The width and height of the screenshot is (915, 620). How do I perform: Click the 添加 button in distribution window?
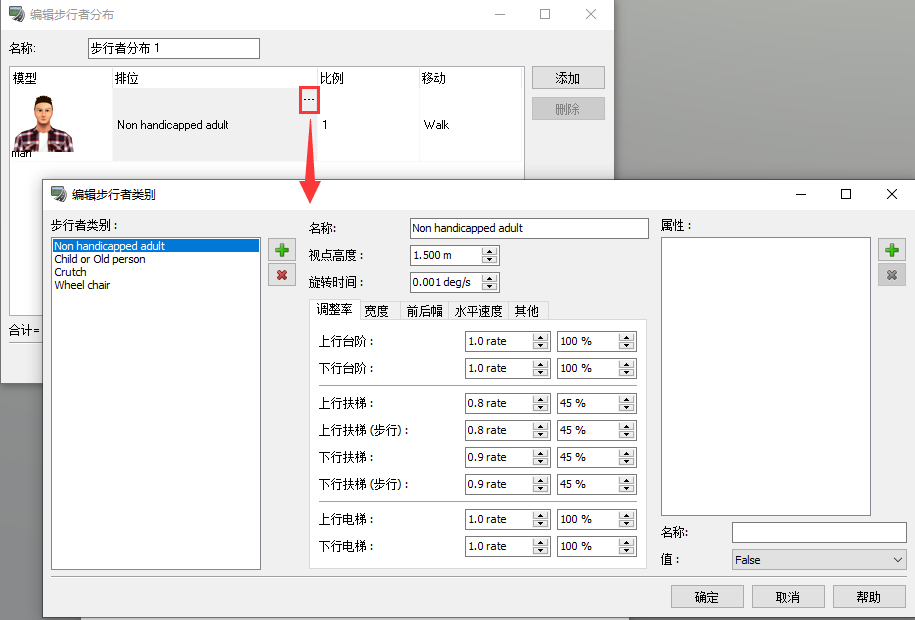pos(568,78)
